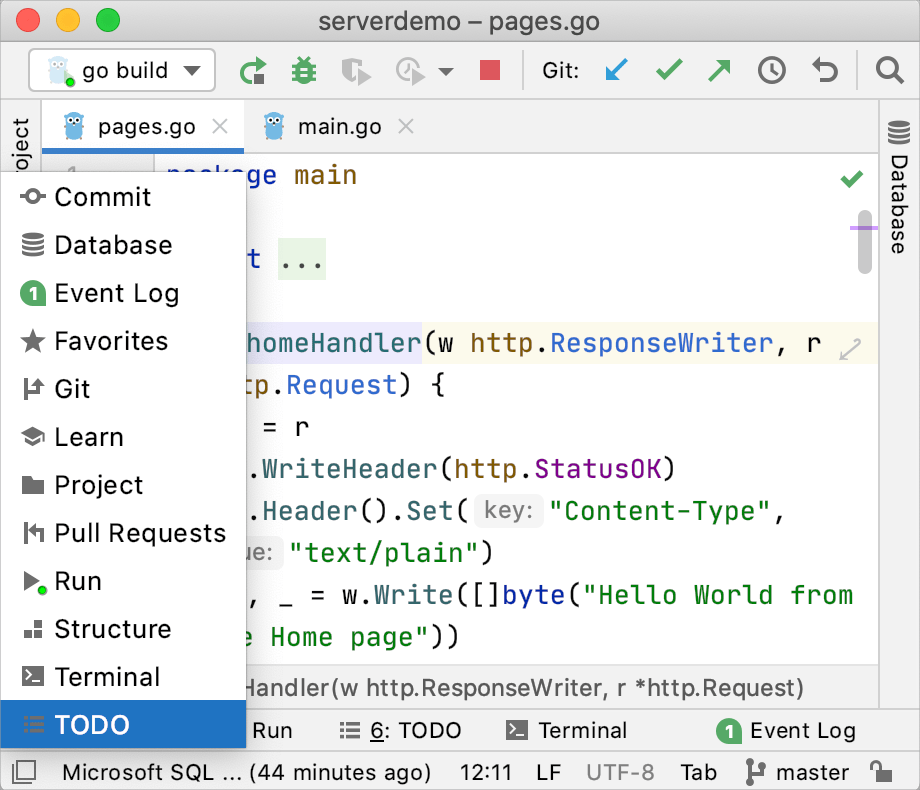The height and width of the screenshot is (790, 920).
Task: Close the pages.go tab
Action: point(221,127)
